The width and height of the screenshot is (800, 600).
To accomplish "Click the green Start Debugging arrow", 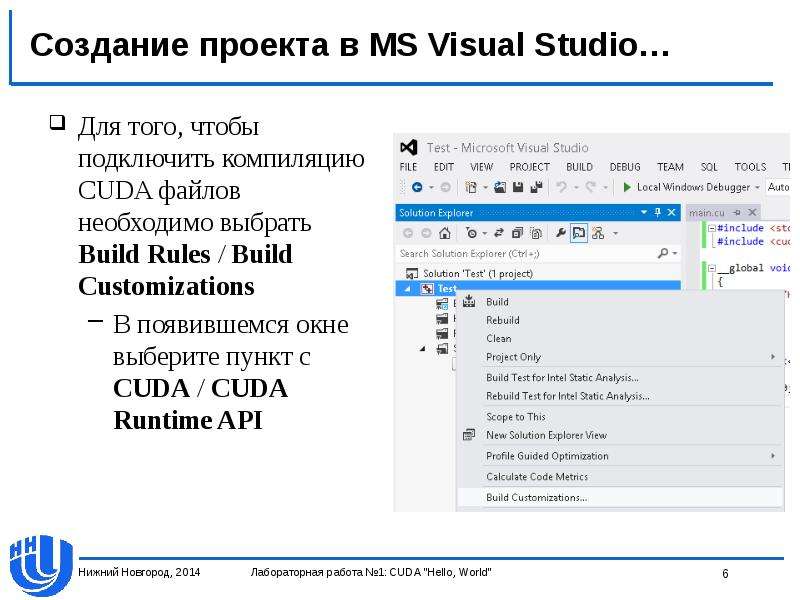I will pyautogui.click(x=627, y=187).
